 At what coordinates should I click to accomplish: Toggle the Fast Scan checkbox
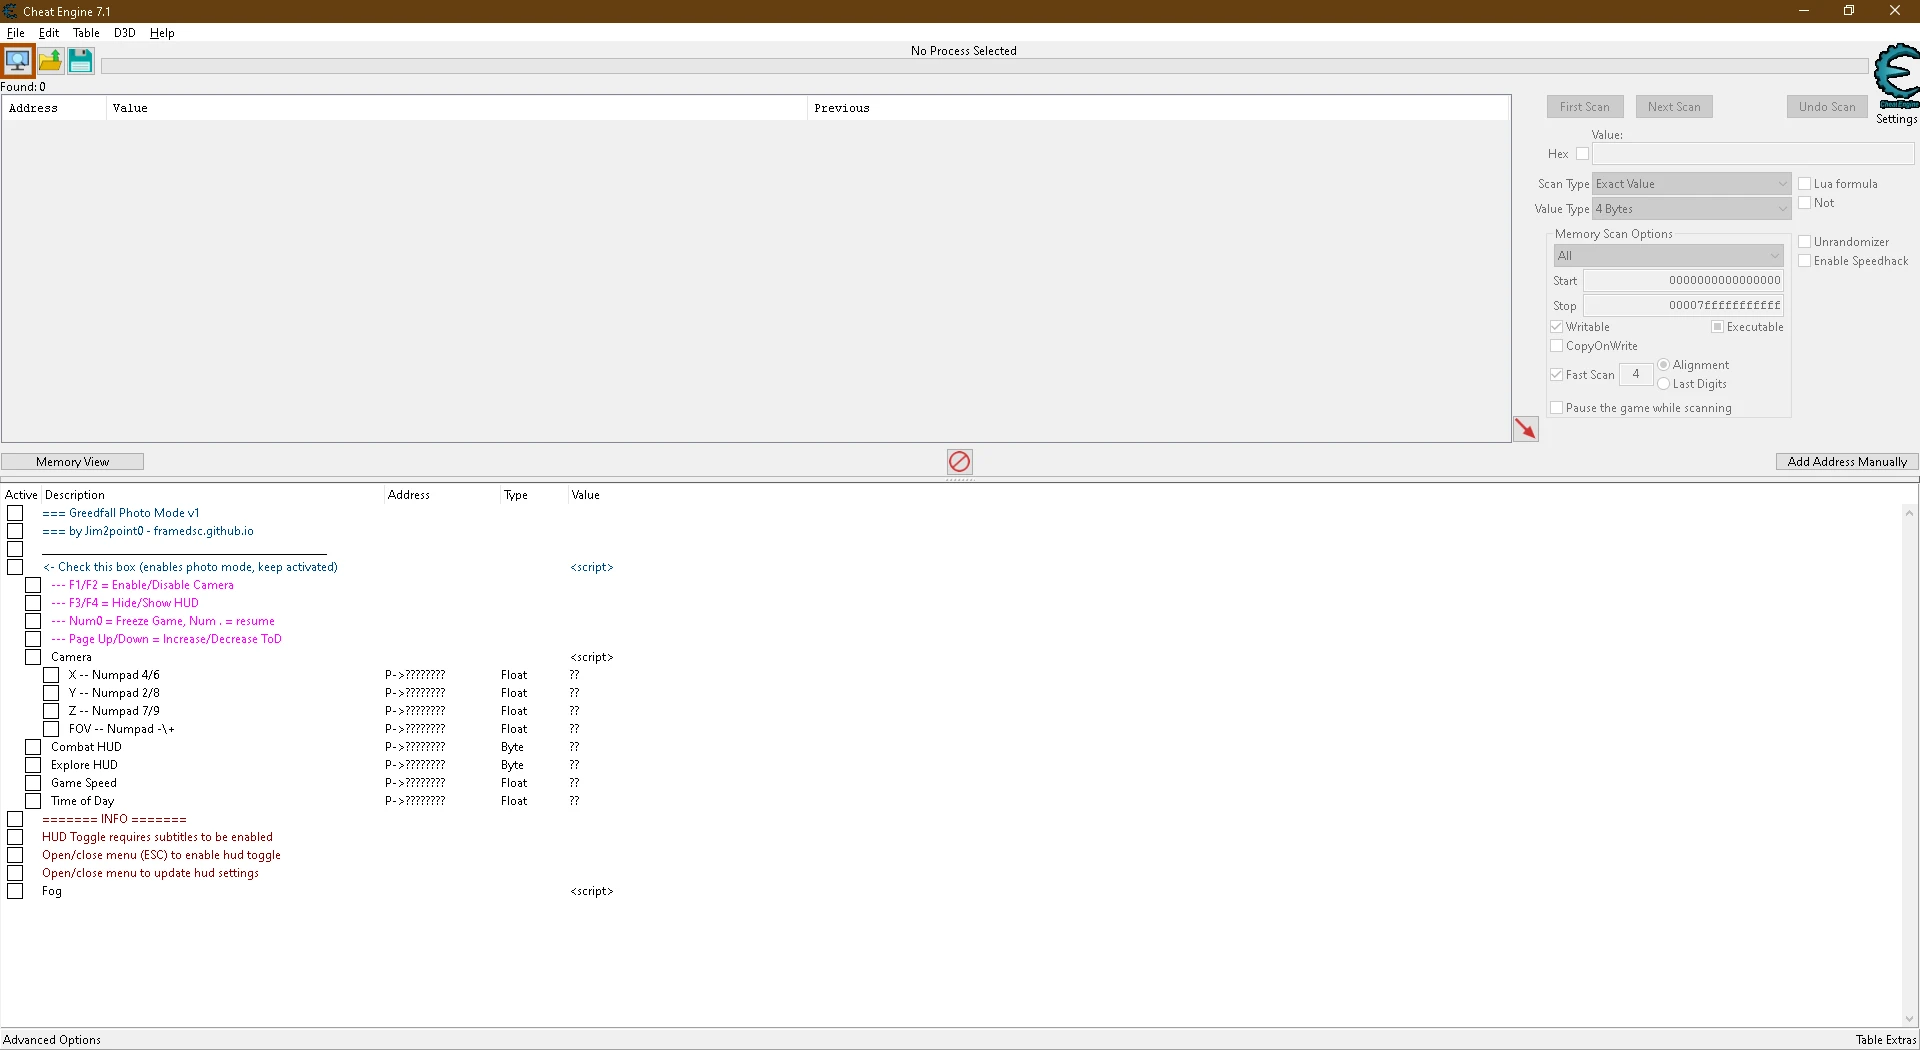click(1557, 375)
